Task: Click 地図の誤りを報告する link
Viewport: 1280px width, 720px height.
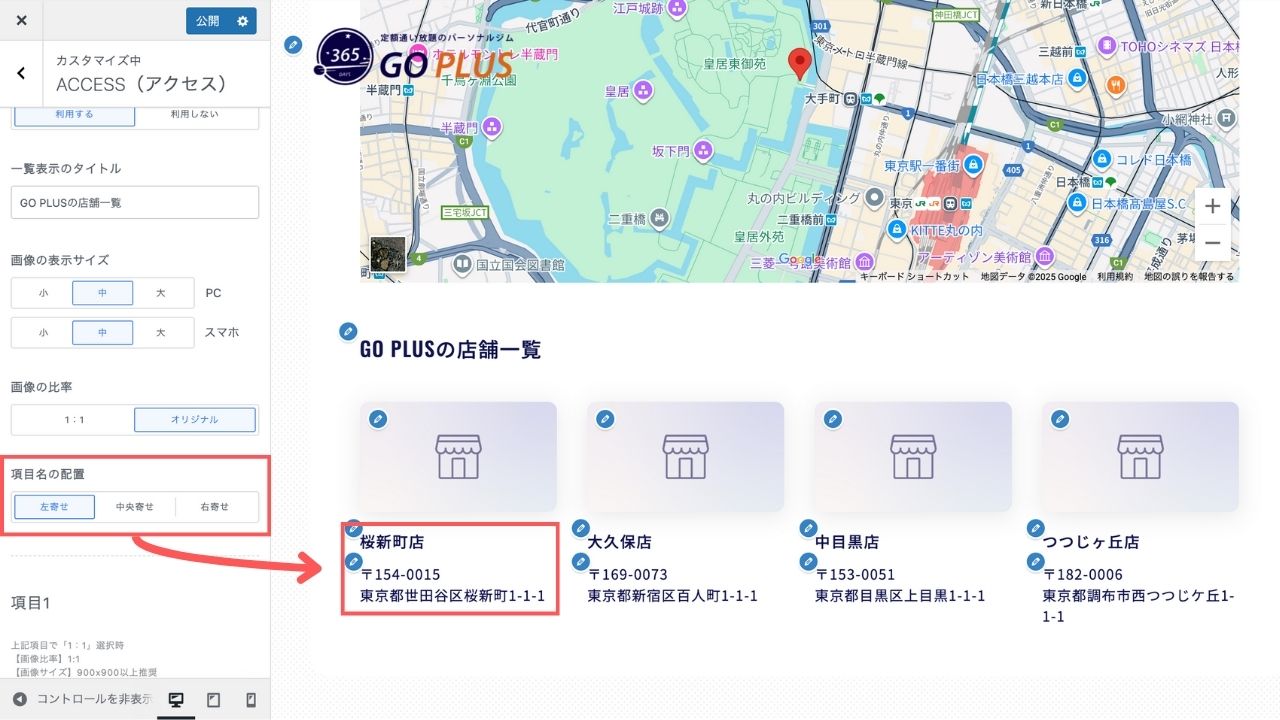Action: (x=1189, y=277)
